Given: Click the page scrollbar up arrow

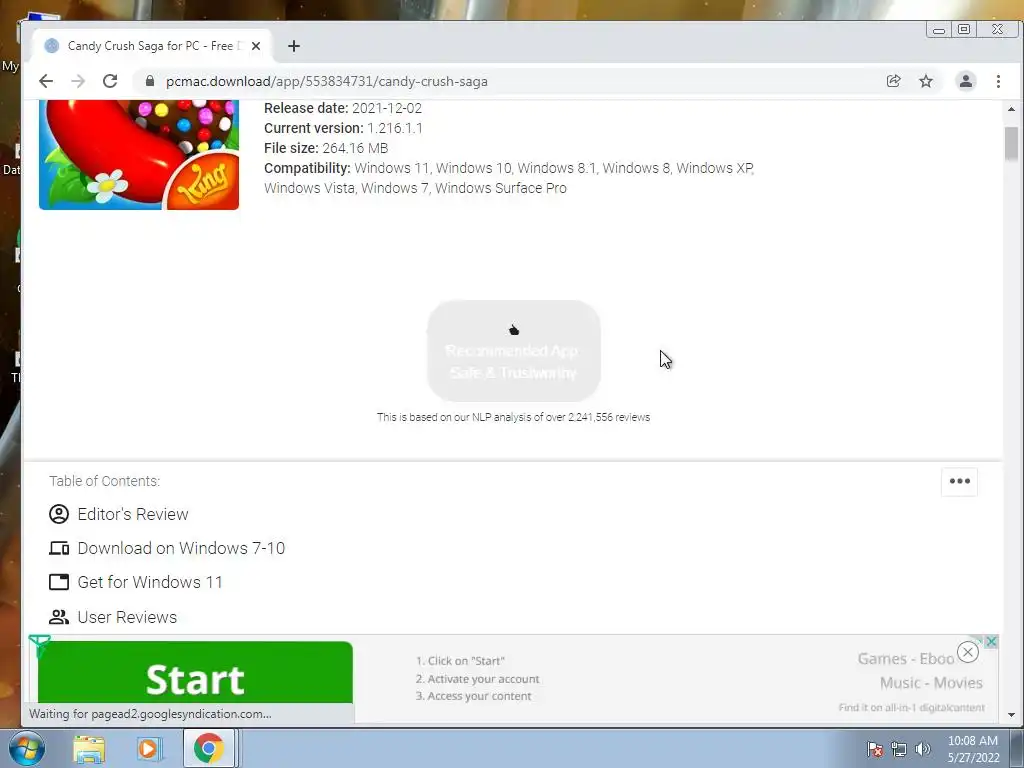Looking at the screenshot, I should [x=1011, y=109].
